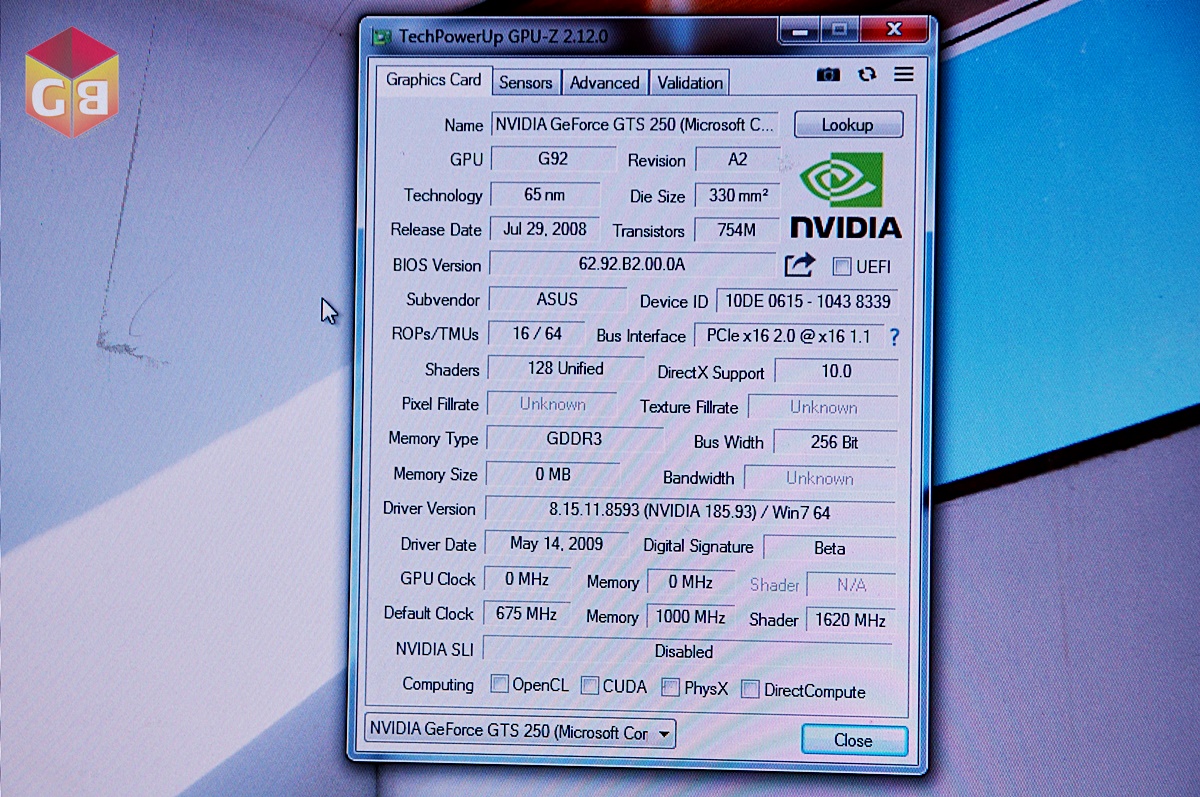Screen dimensions: 1200x797
Task: Click the Bandwidth Unknown field
Action: 820,478
